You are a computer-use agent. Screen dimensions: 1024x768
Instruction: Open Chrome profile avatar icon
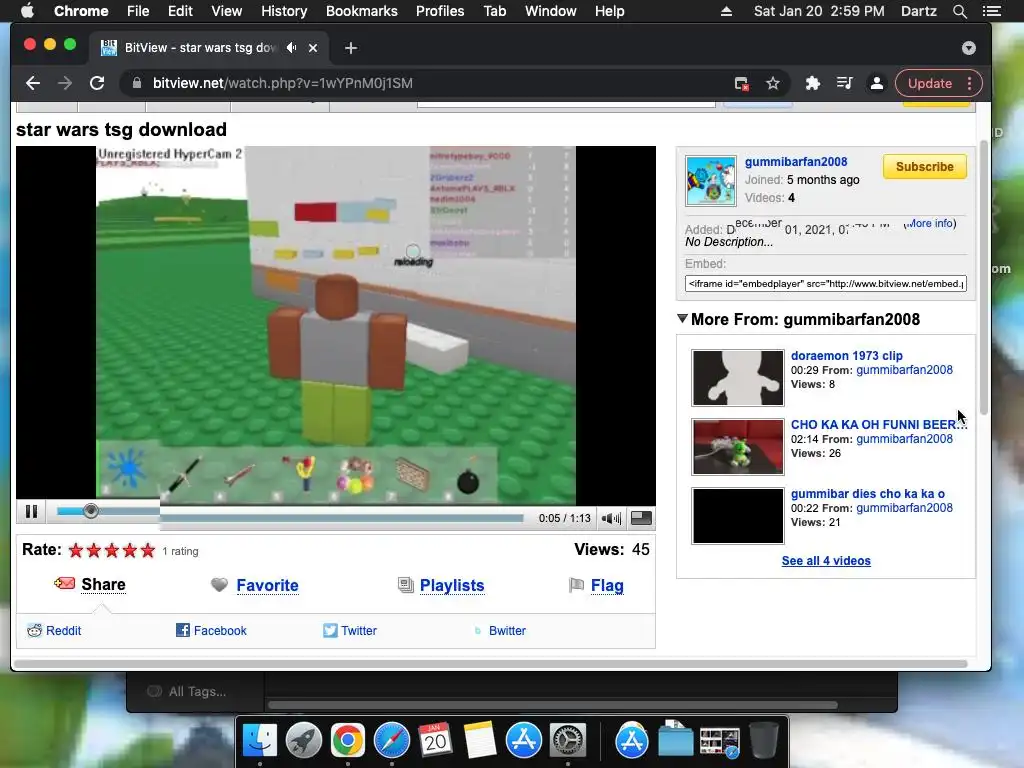tap(876, 84)
